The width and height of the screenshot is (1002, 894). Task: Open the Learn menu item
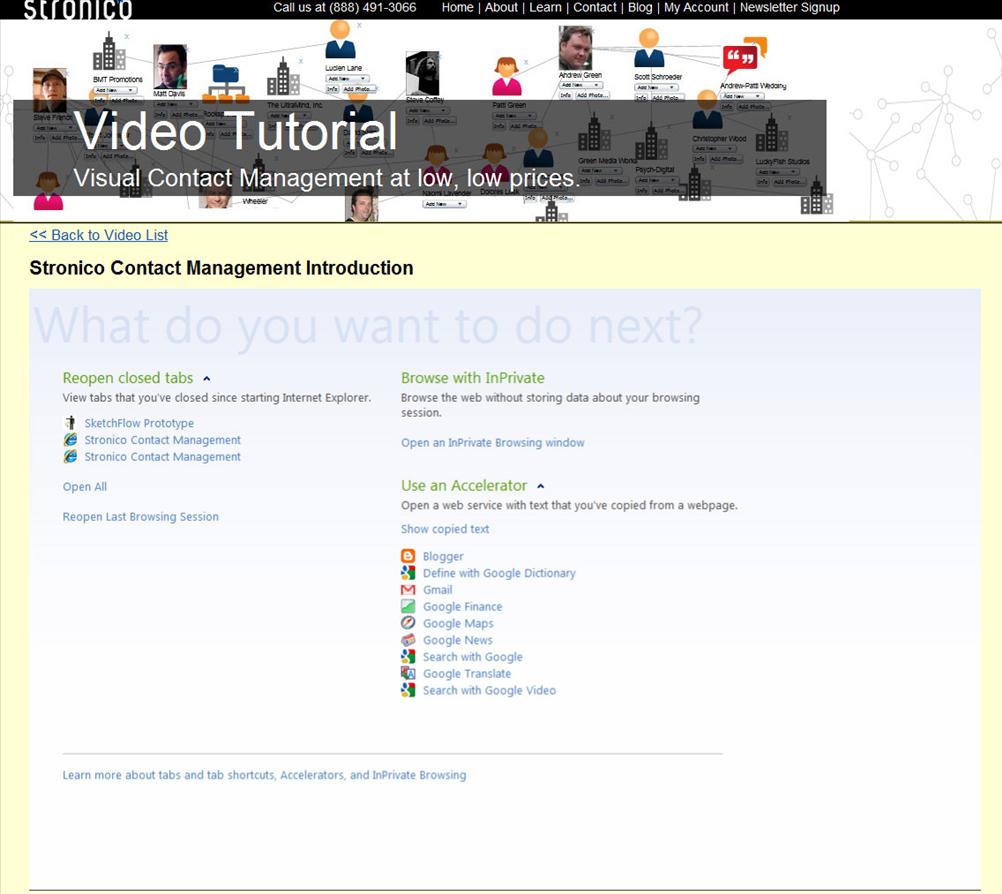[x=545, y=8]
